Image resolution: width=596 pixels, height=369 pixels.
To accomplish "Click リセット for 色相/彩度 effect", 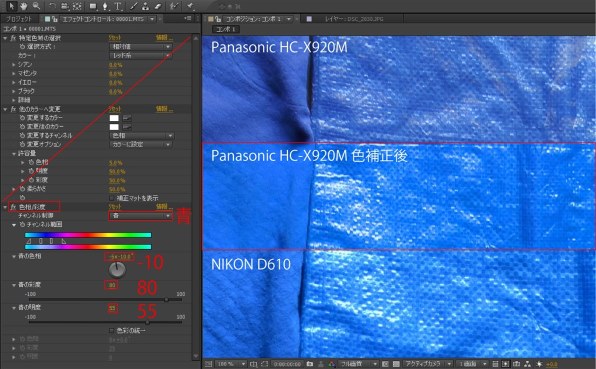I will (x=115, y=207).
